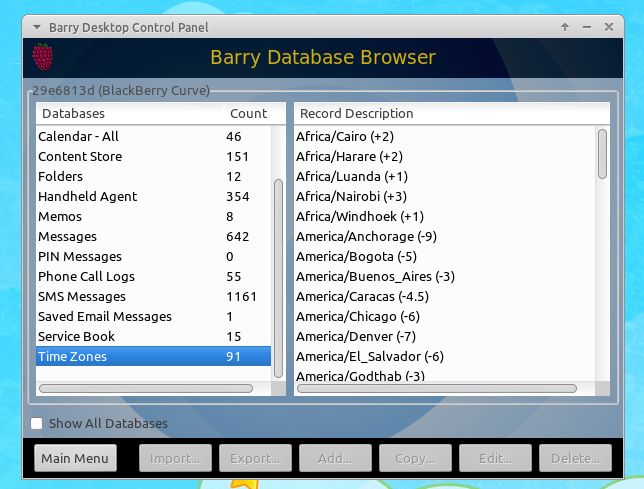Select the America/Bogota (-5) record

[x=445, y=257]
